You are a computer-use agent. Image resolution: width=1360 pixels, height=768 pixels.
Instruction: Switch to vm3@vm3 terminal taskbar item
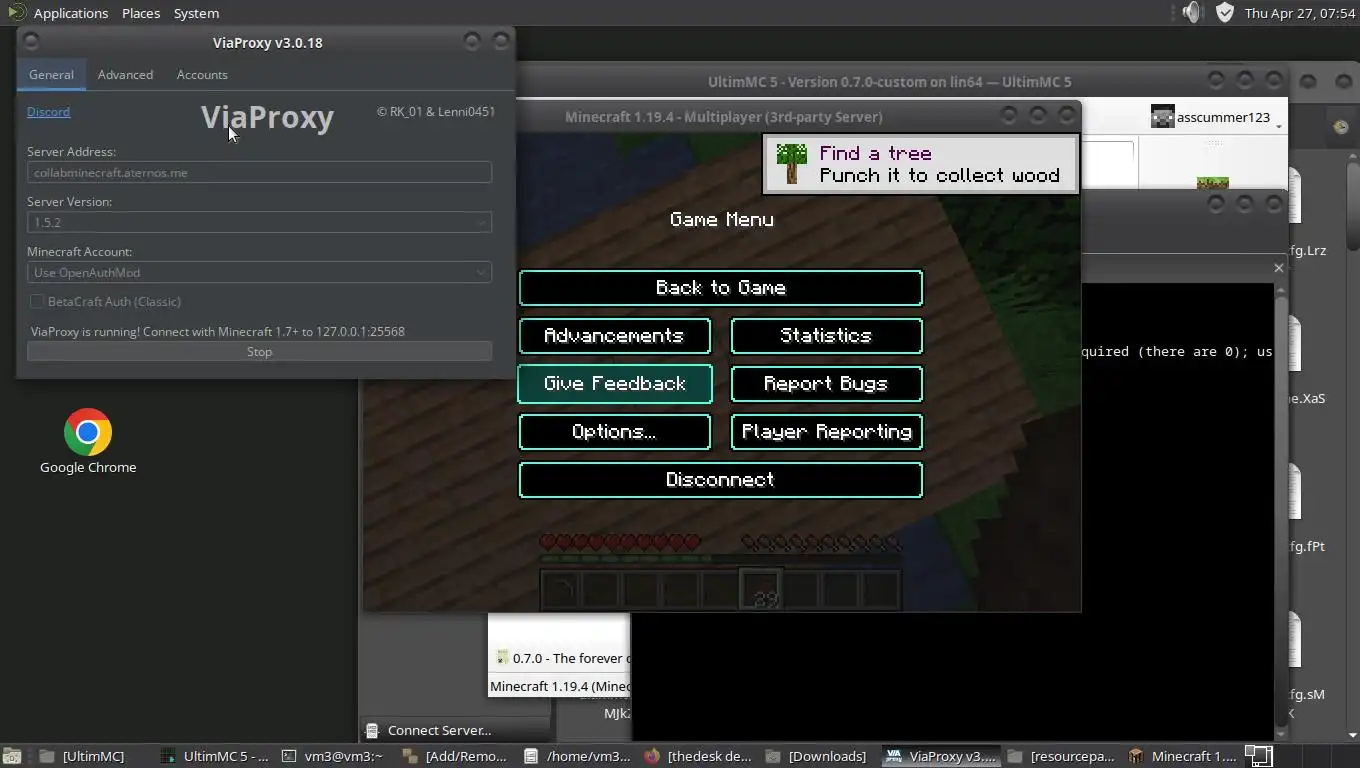[x=334, y=756]
